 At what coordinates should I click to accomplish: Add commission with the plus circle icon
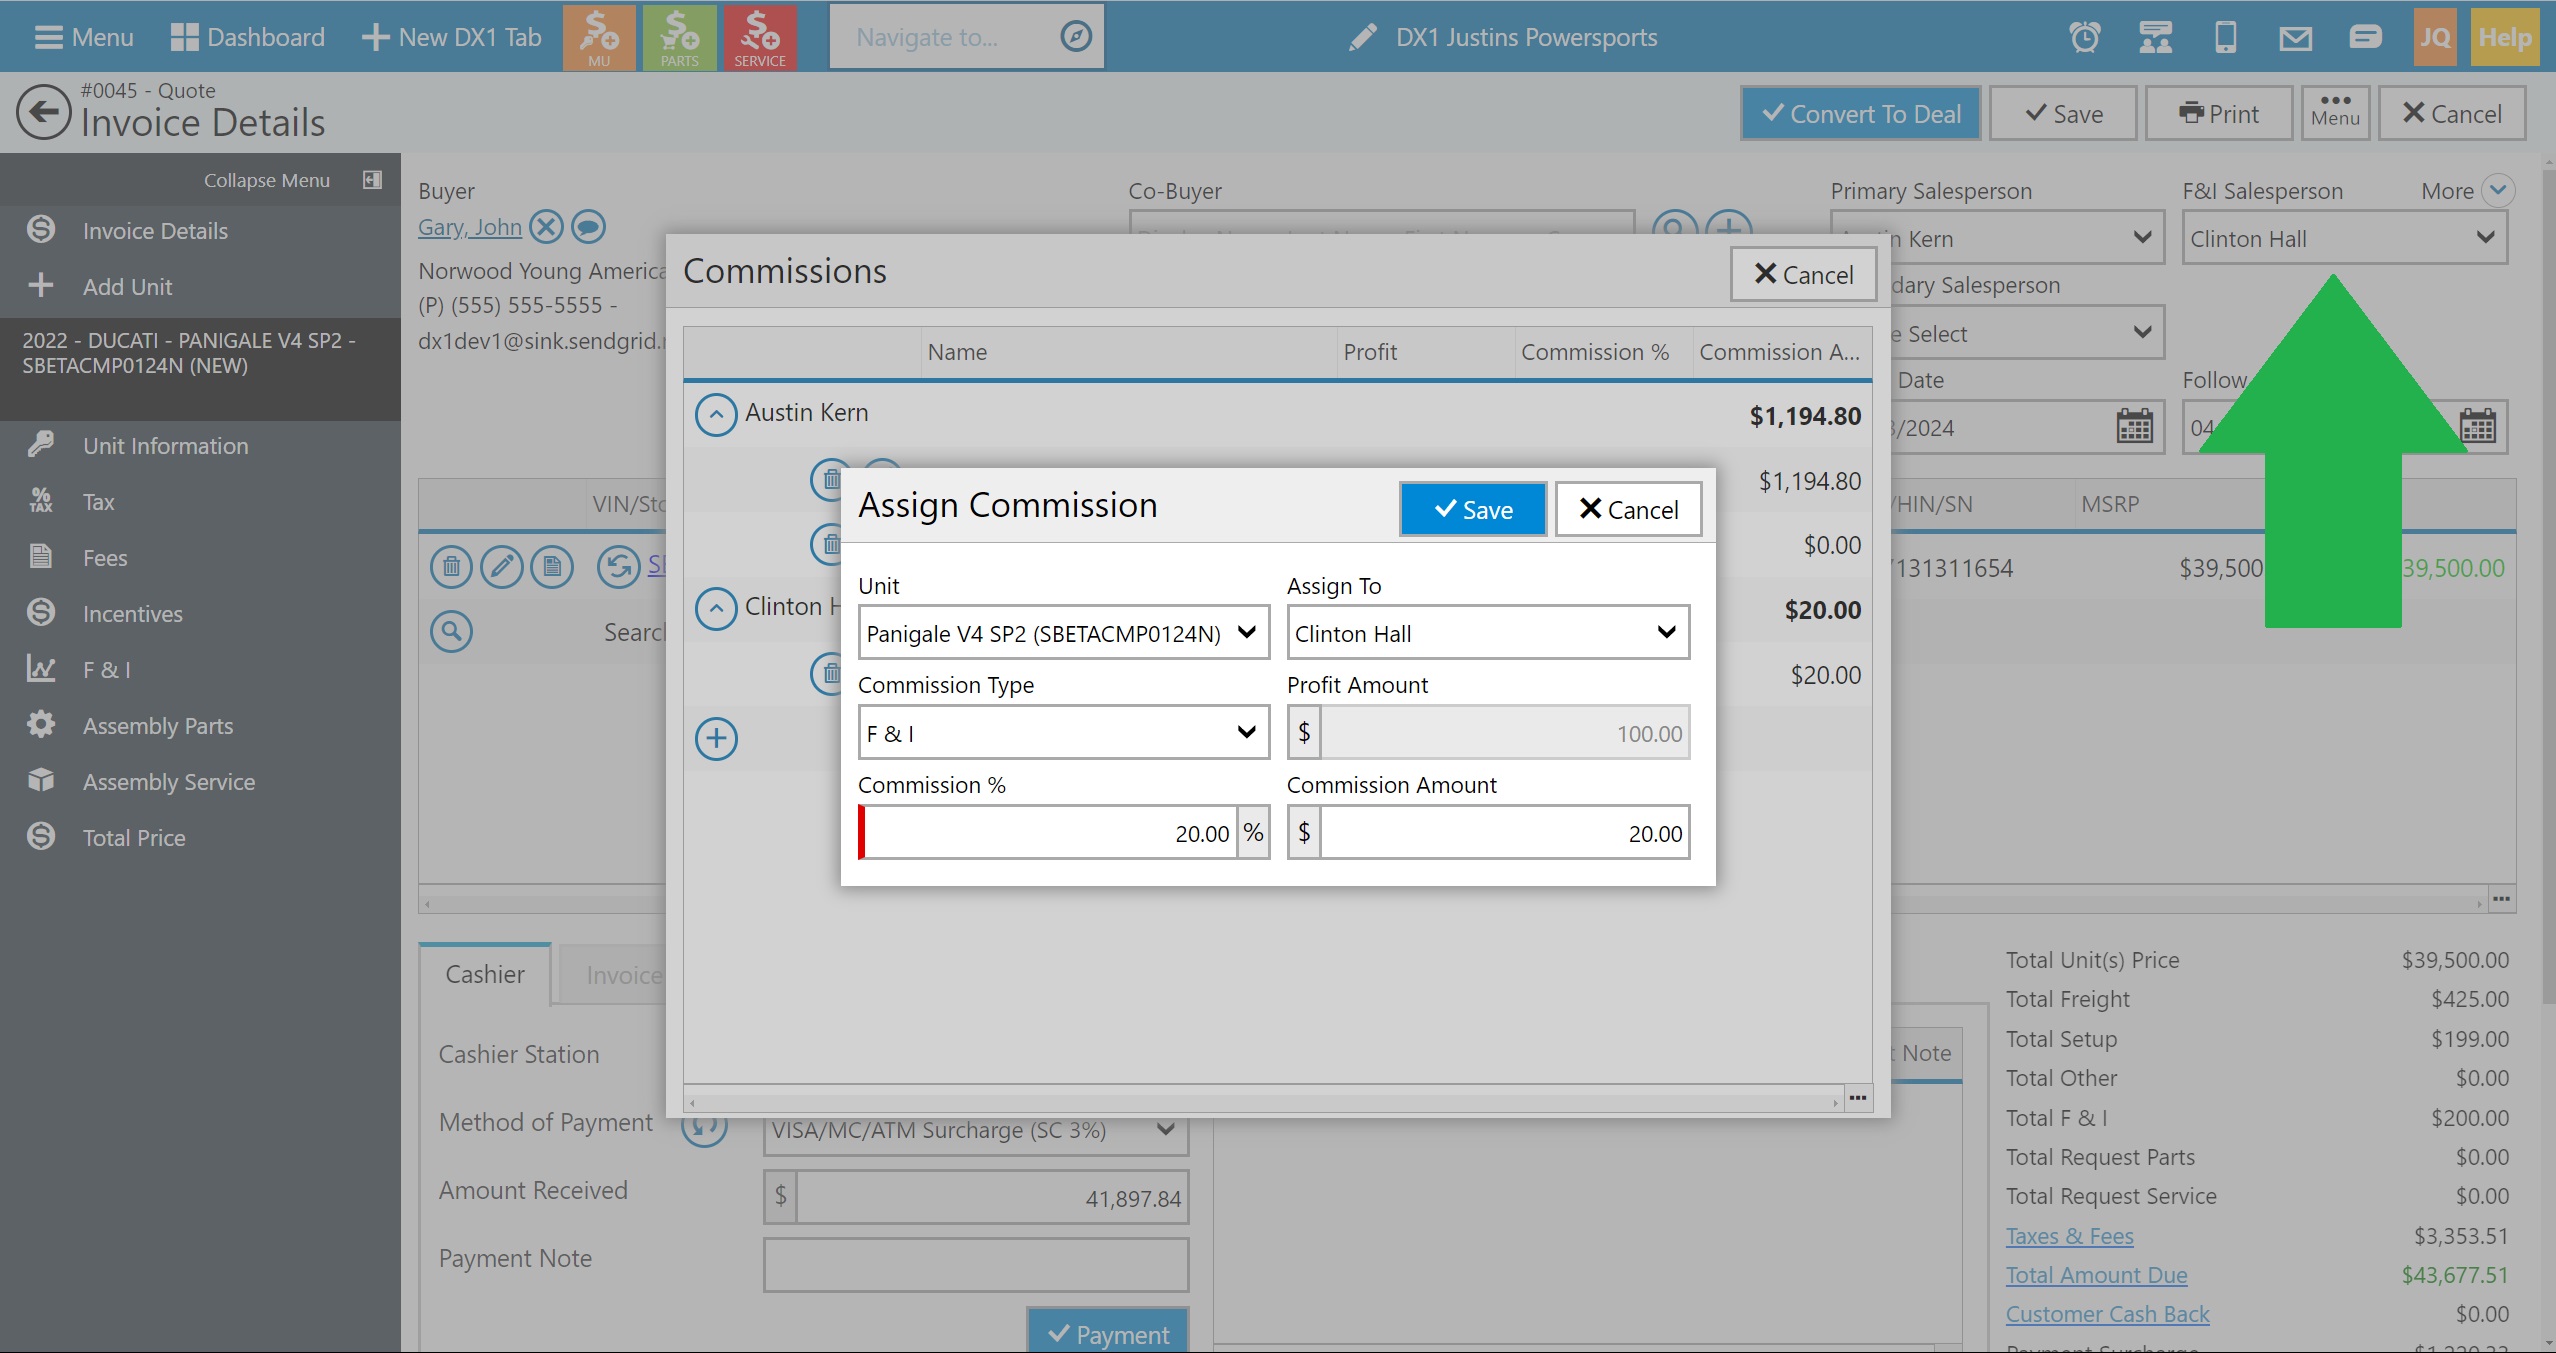pos(716,739)
